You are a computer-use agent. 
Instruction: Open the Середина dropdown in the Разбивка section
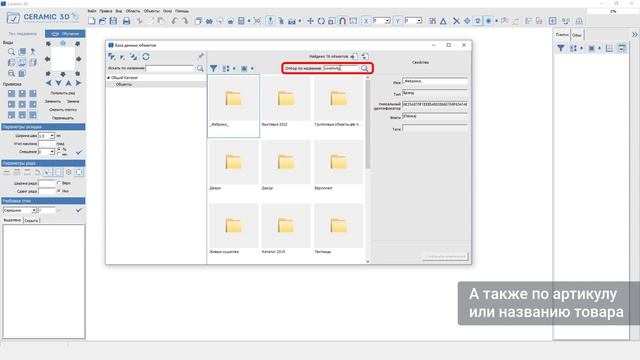pos(34,210)
